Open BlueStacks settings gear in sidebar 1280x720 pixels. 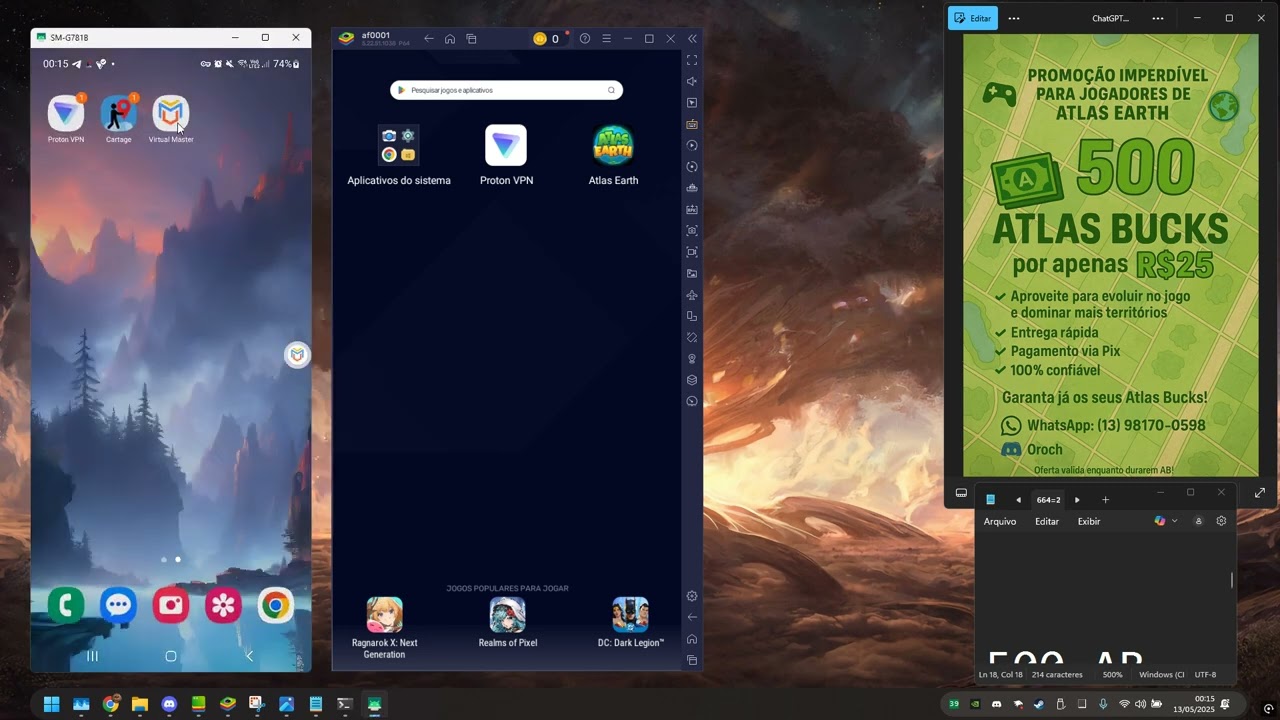(x=692, y=596)
